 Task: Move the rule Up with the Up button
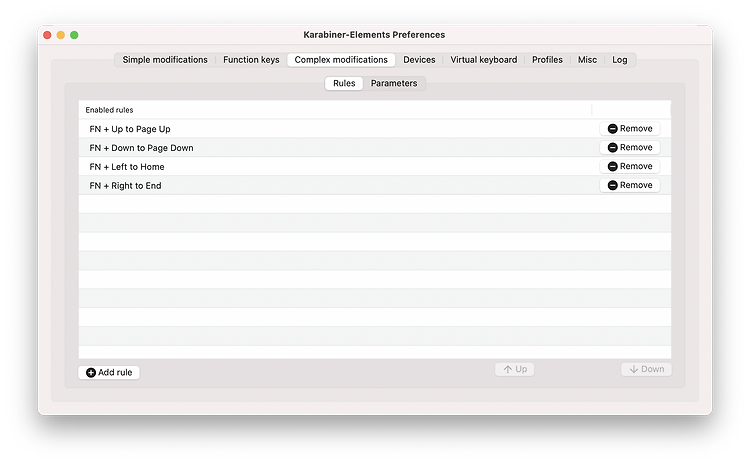click(x=515, y=369)
